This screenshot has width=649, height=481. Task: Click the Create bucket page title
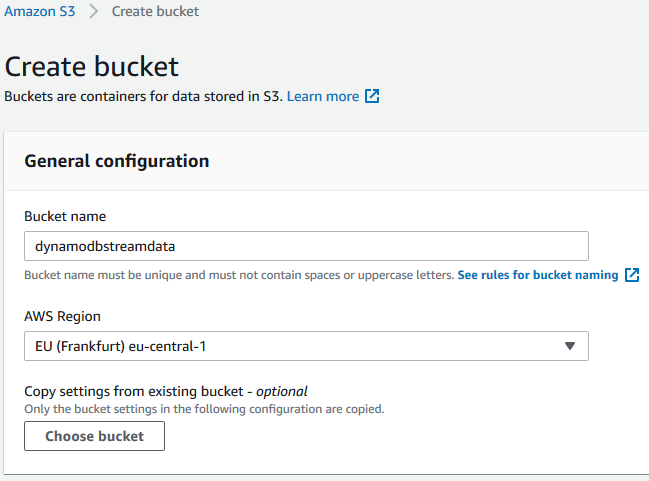tap(91, 66)
